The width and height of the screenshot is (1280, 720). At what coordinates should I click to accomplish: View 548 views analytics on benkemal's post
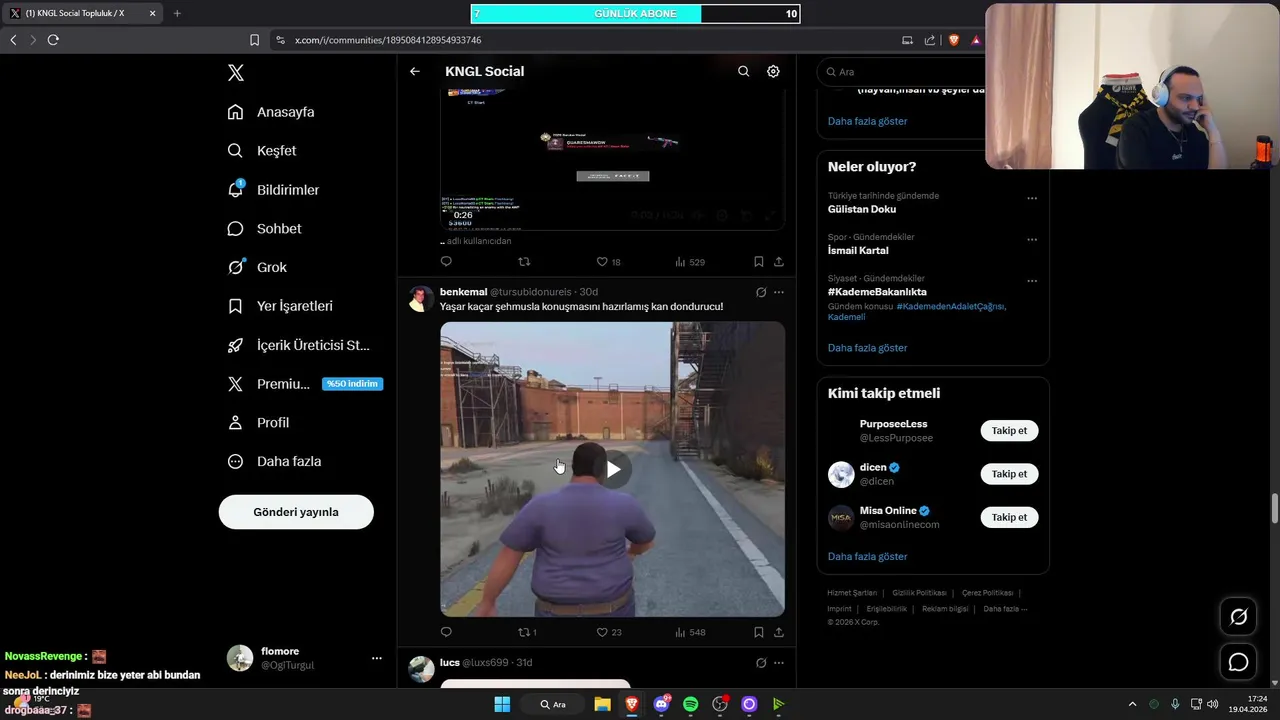[x=690, y=632]
